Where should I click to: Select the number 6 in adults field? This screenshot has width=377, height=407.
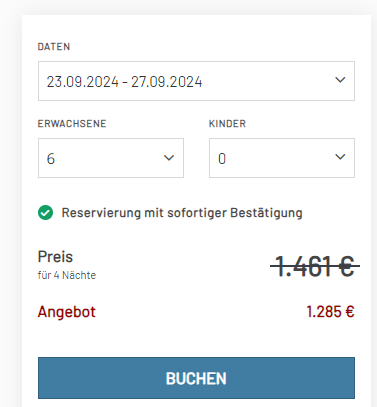(x=51, y=159)
